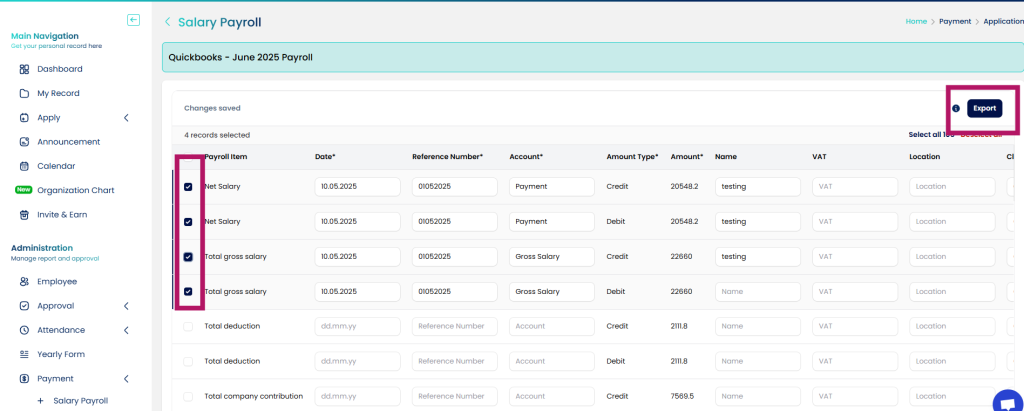The height and width of the screenshot is (411, 1024).
Task: Go to Payment breadcrumb link
Action: click(954, 22)
